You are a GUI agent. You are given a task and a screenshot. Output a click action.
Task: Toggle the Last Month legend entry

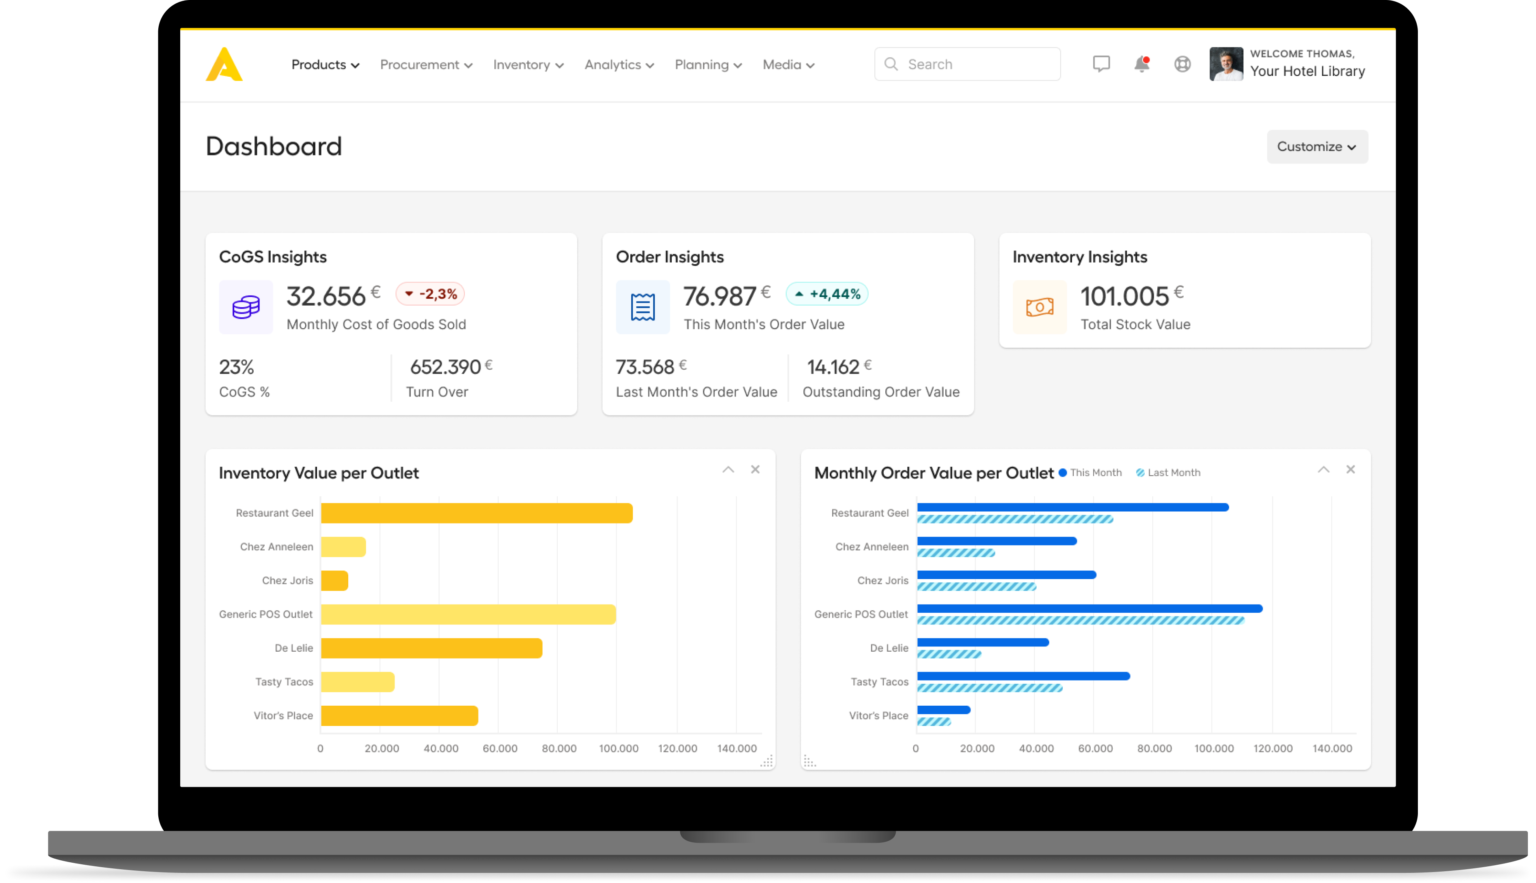point(1167,472)
